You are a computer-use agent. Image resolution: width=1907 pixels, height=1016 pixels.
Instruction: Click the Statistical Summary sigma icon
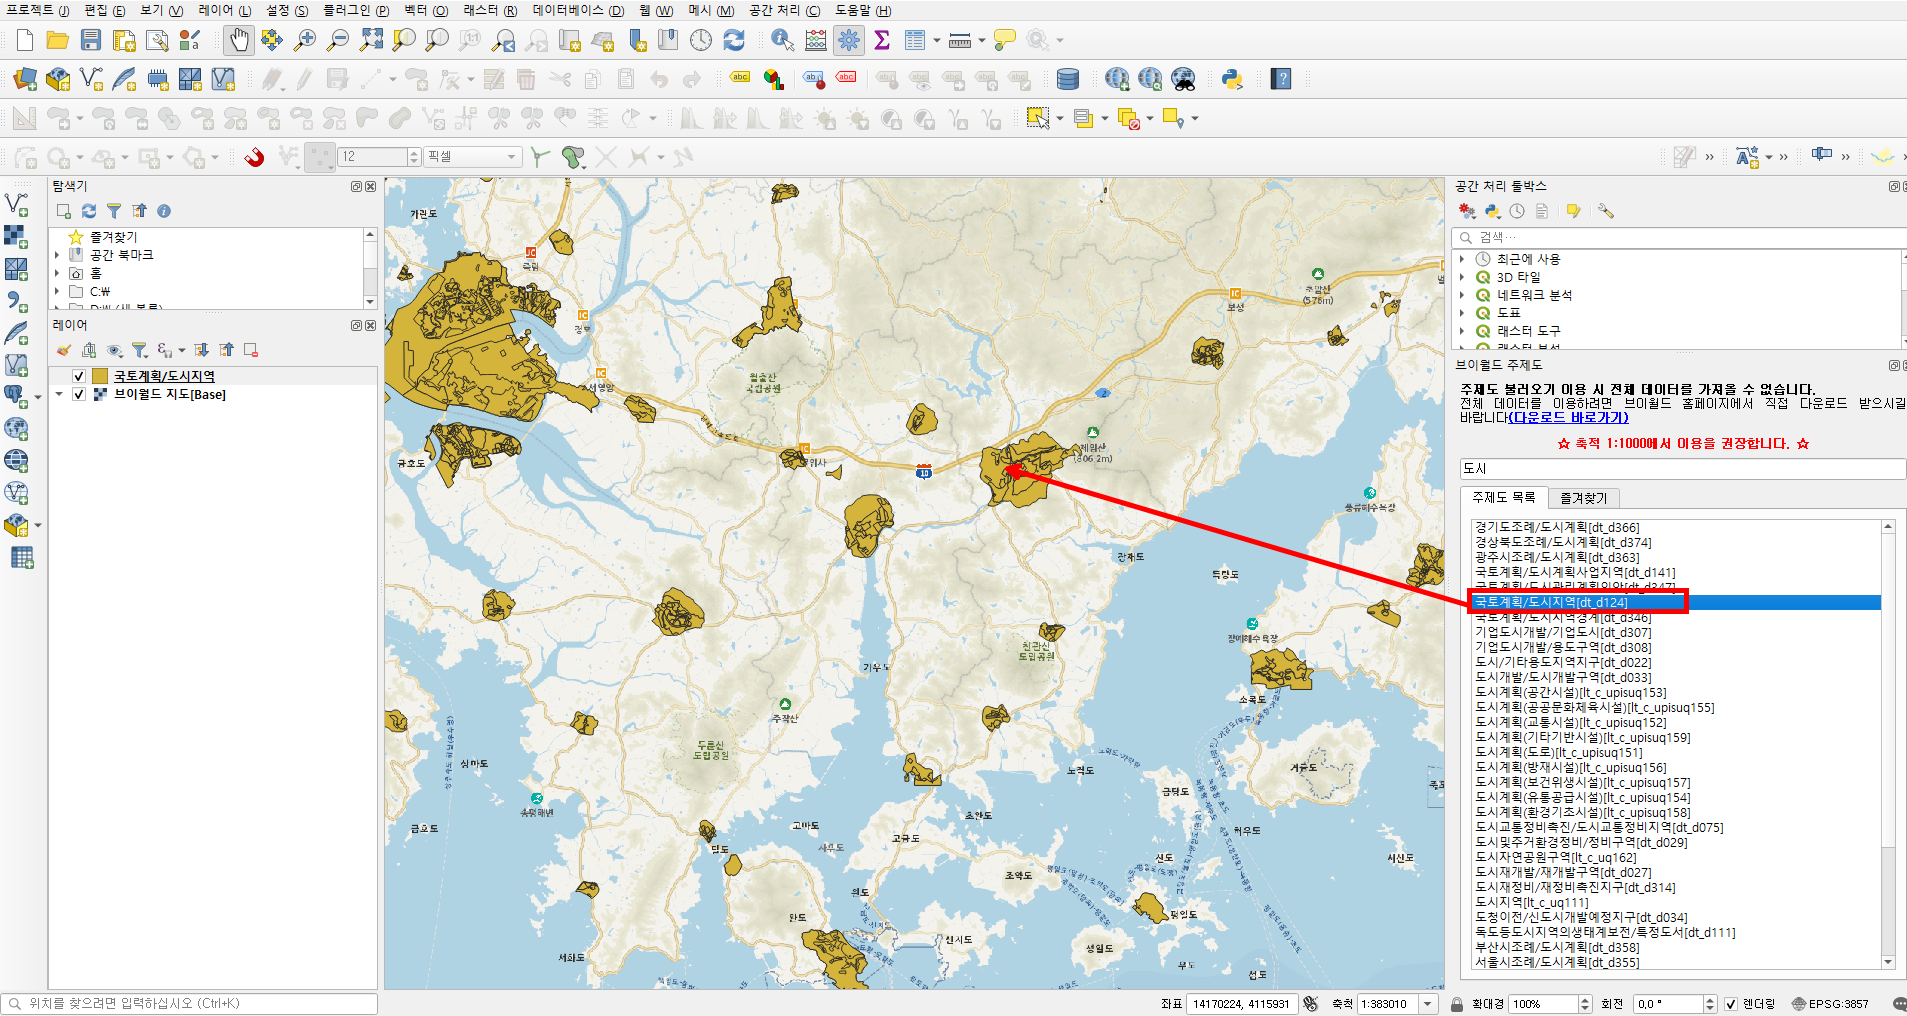[x=882, y=40]
